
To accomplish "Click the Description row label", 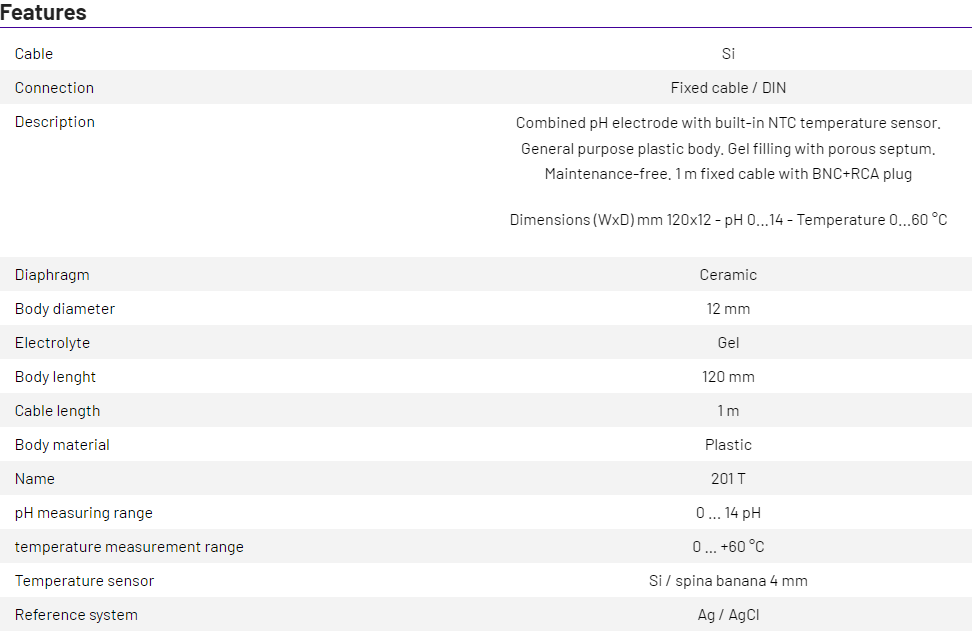I will [x=55, y=122].
